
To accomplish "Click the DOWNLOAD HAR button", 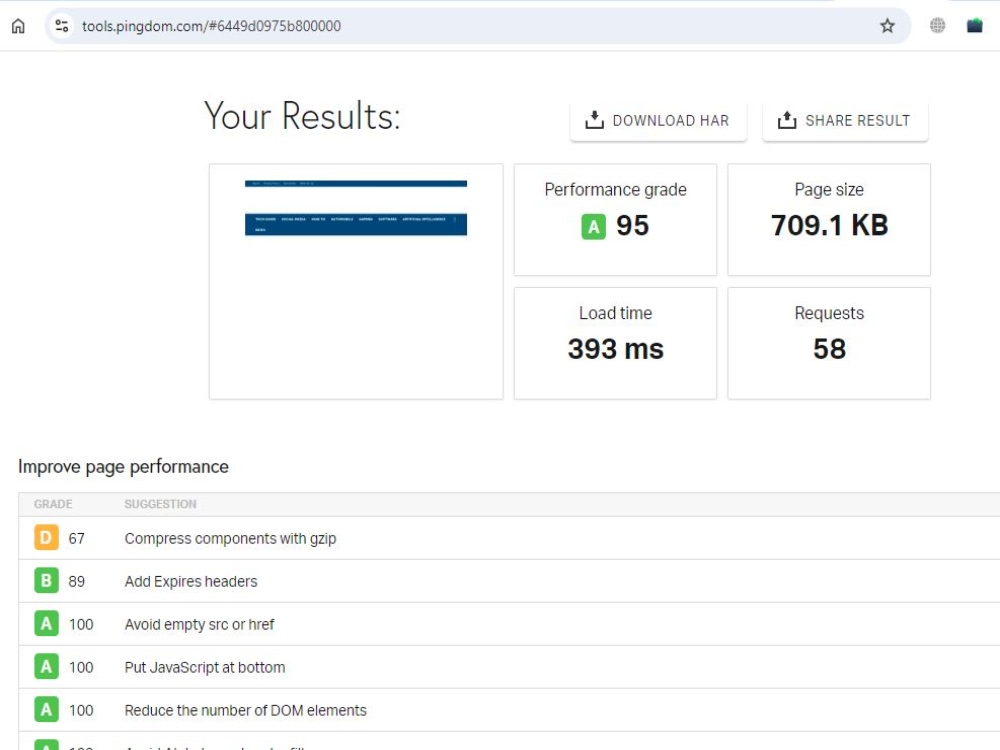I will click(658, 121).
